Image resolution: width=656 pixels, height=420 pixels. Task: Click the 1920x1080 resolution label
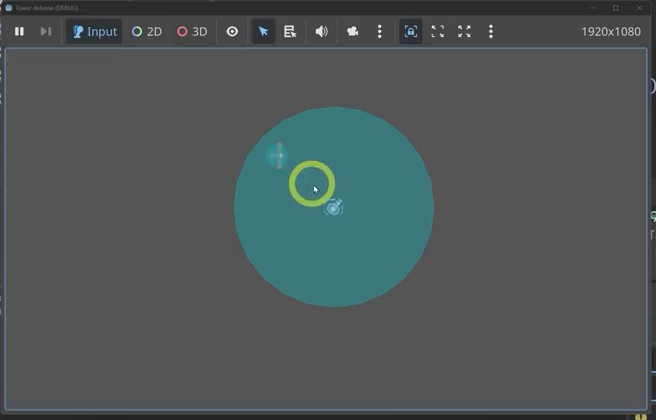point(611,32)
